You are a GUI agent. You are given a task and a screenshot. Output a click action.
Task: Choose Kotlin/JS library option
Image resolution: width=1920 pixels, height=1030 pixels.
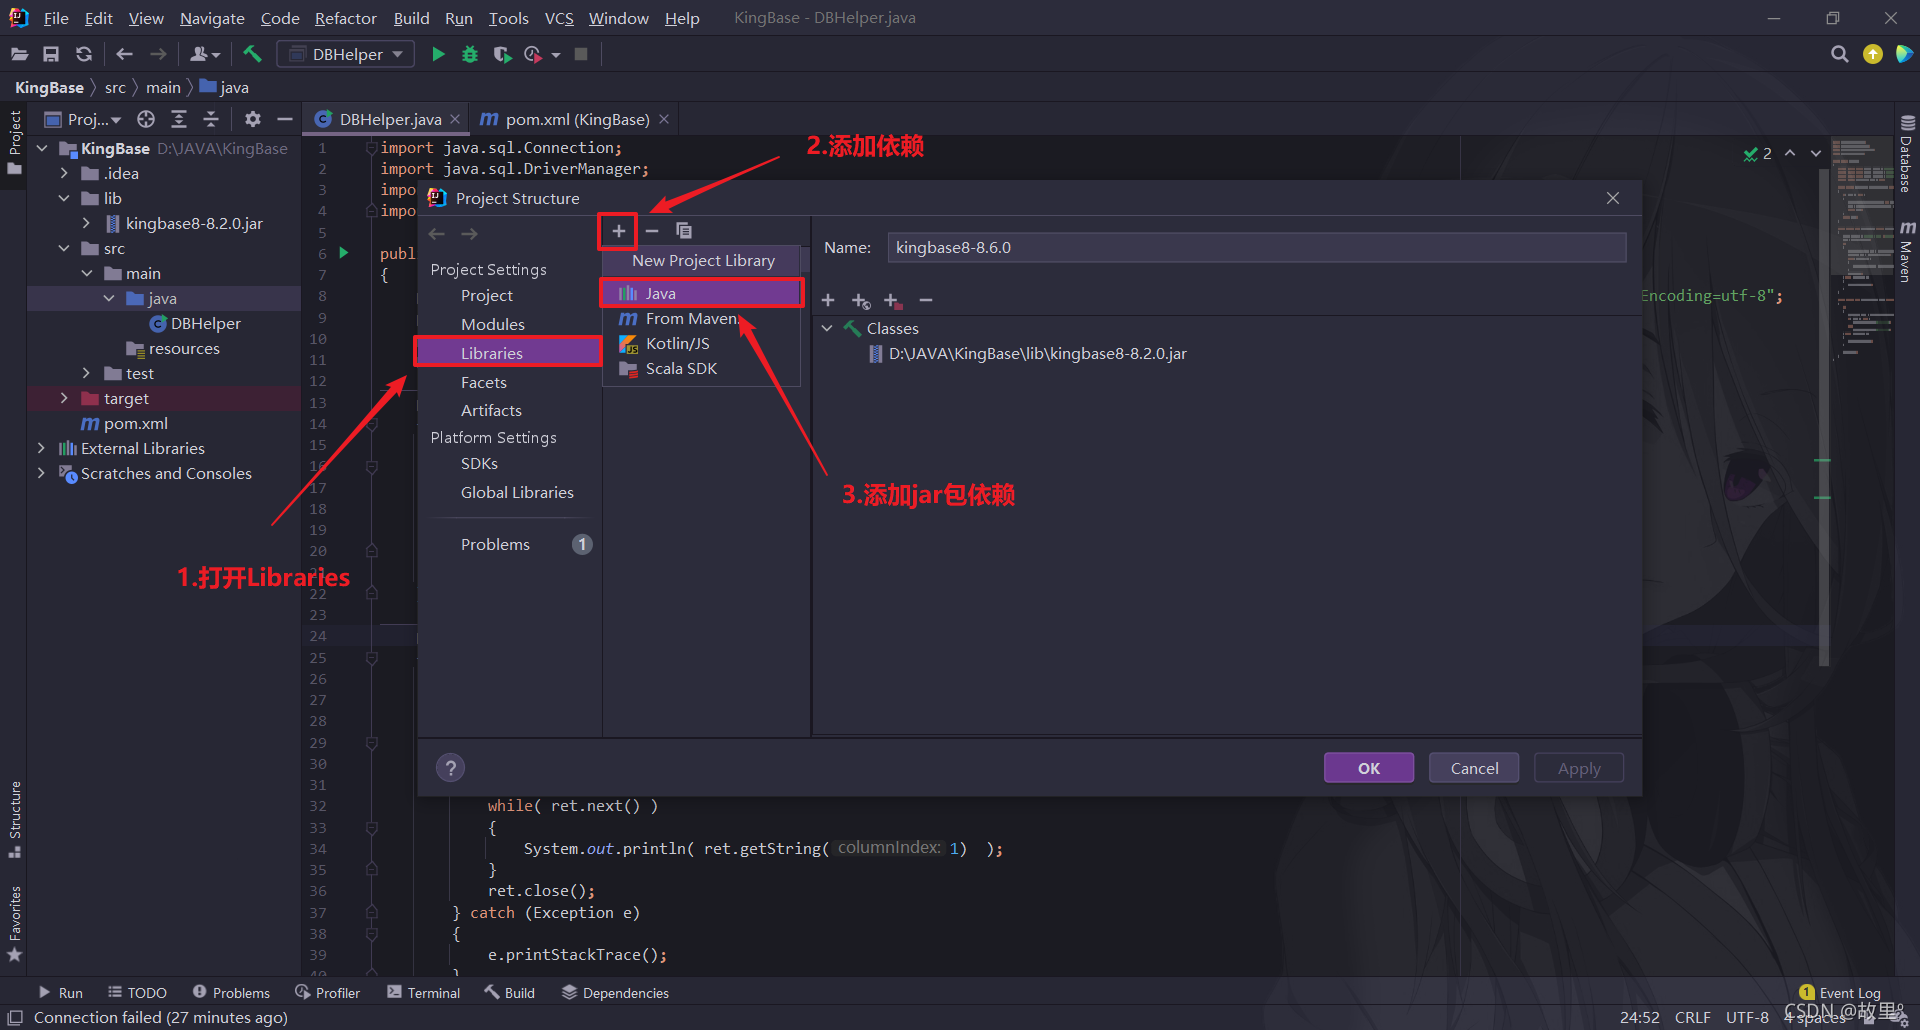coord(702,343)
